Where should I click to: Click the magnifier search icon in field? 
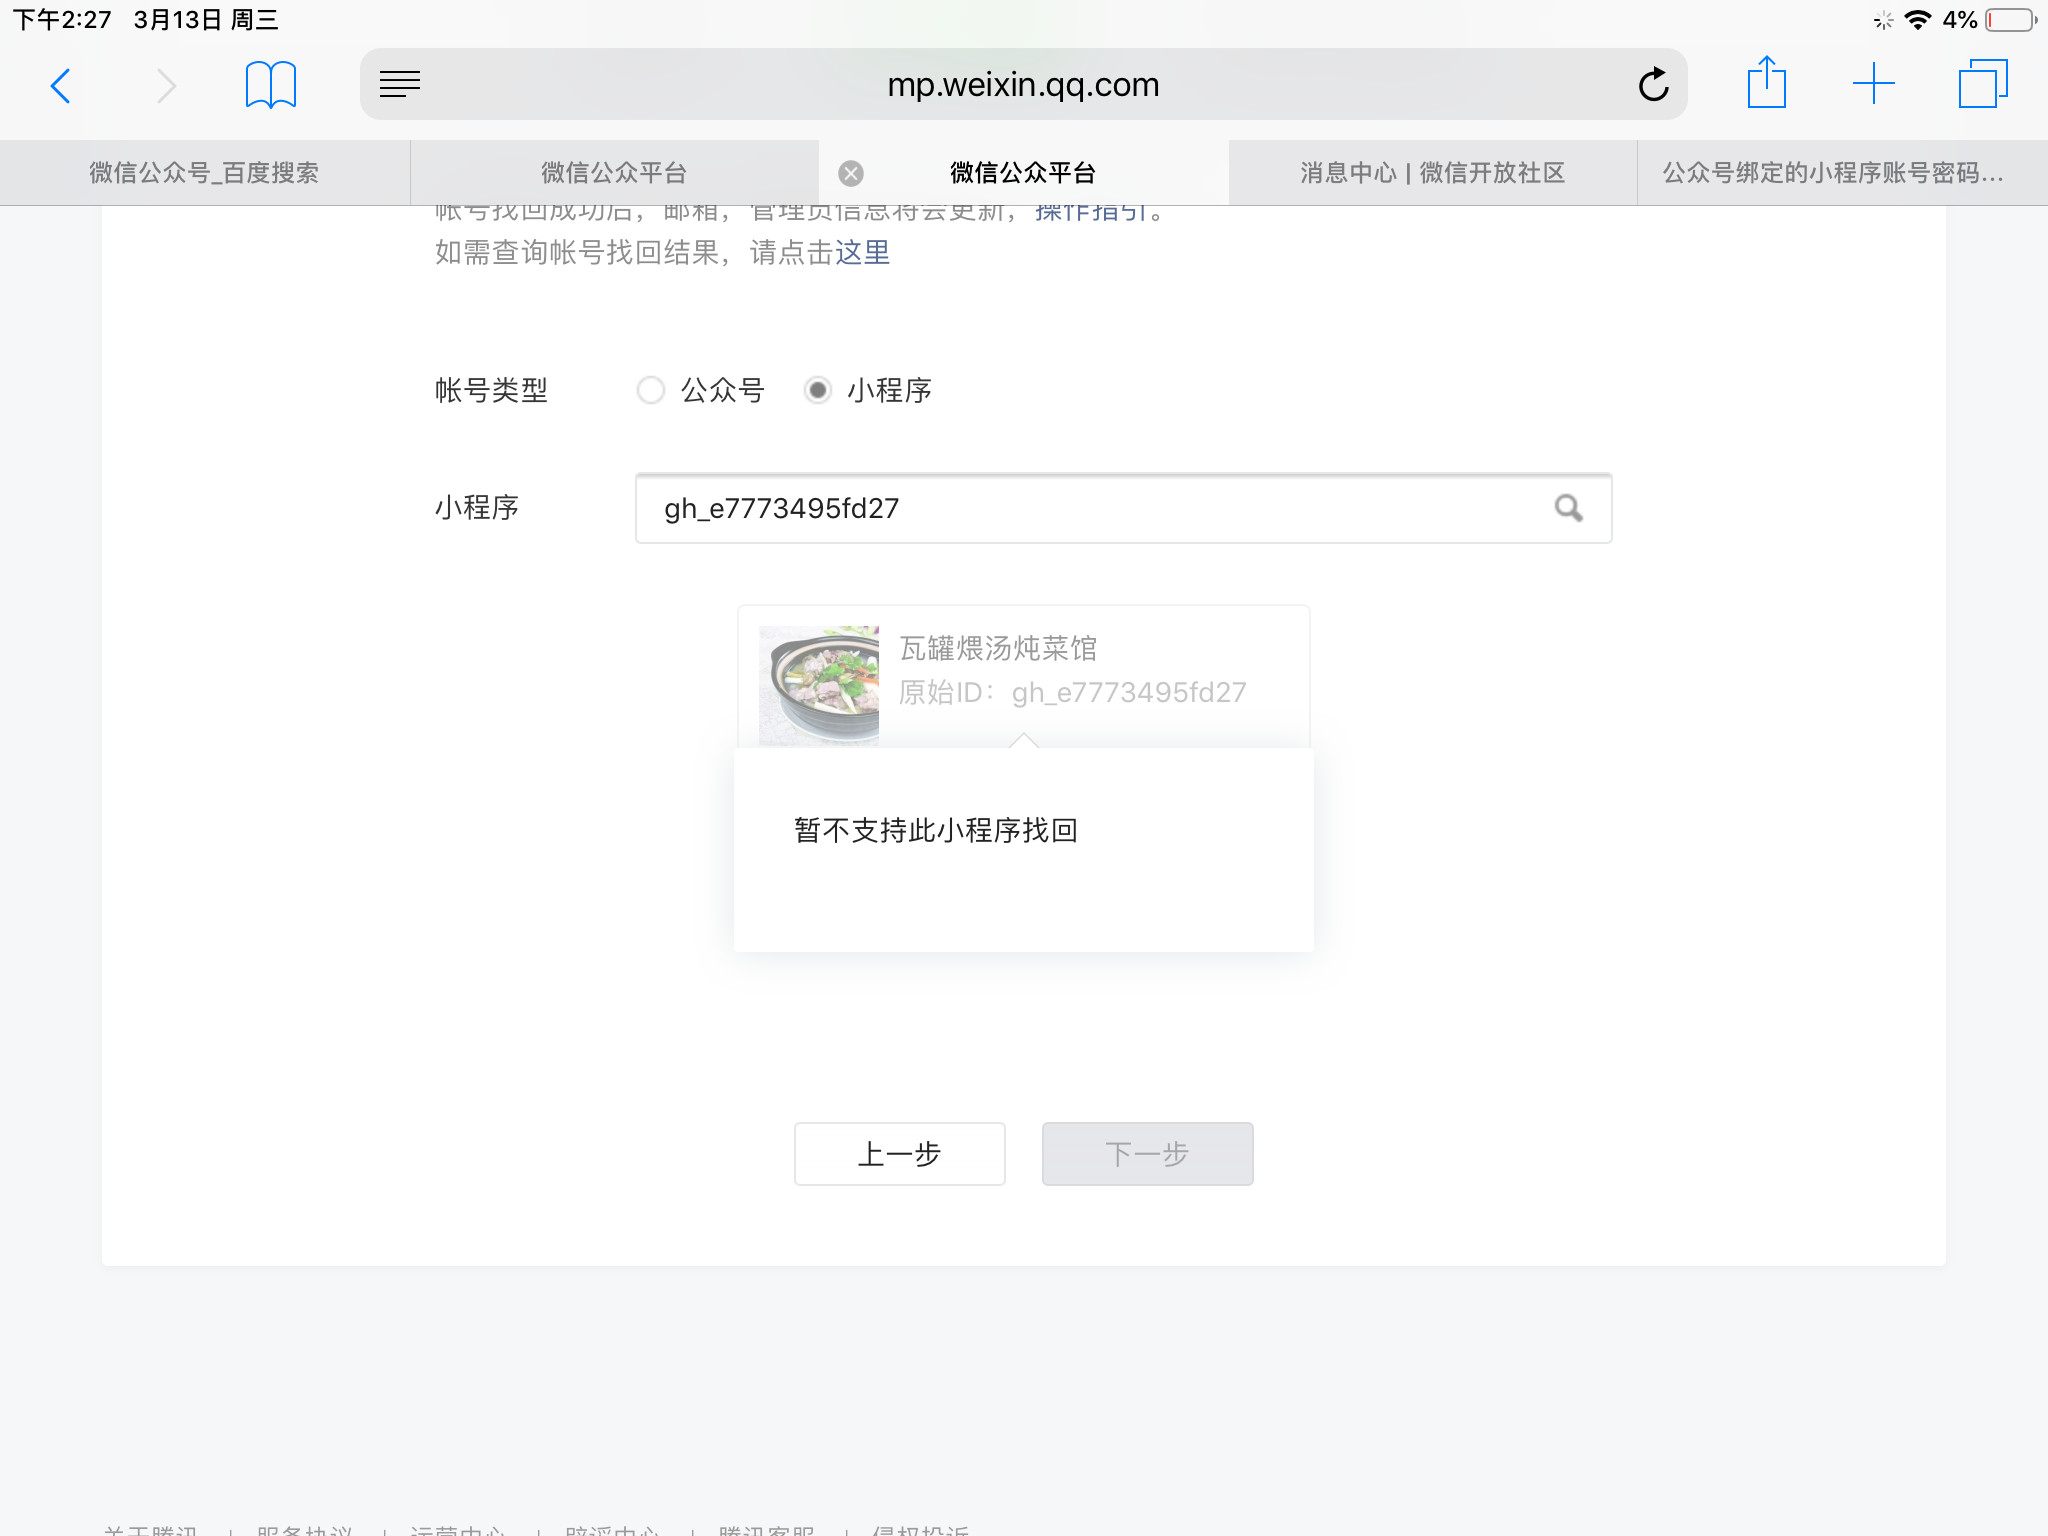pyautogui.click(x=1568, y=508)
